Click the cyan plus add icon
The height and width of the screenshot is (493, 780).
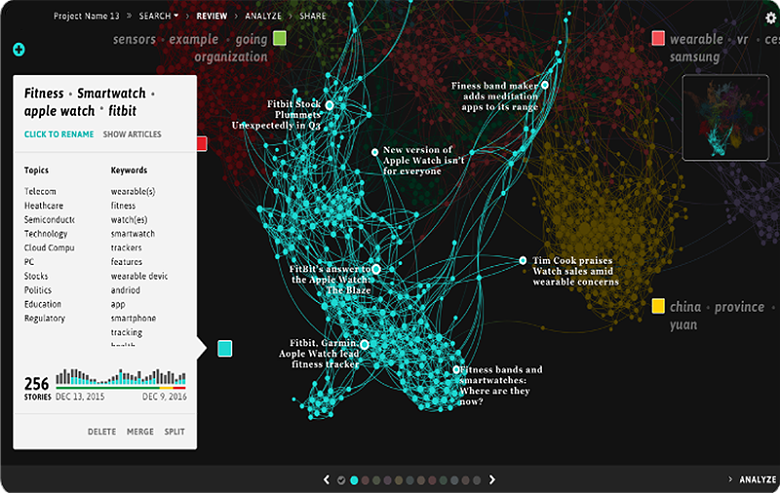coord(19,49)
